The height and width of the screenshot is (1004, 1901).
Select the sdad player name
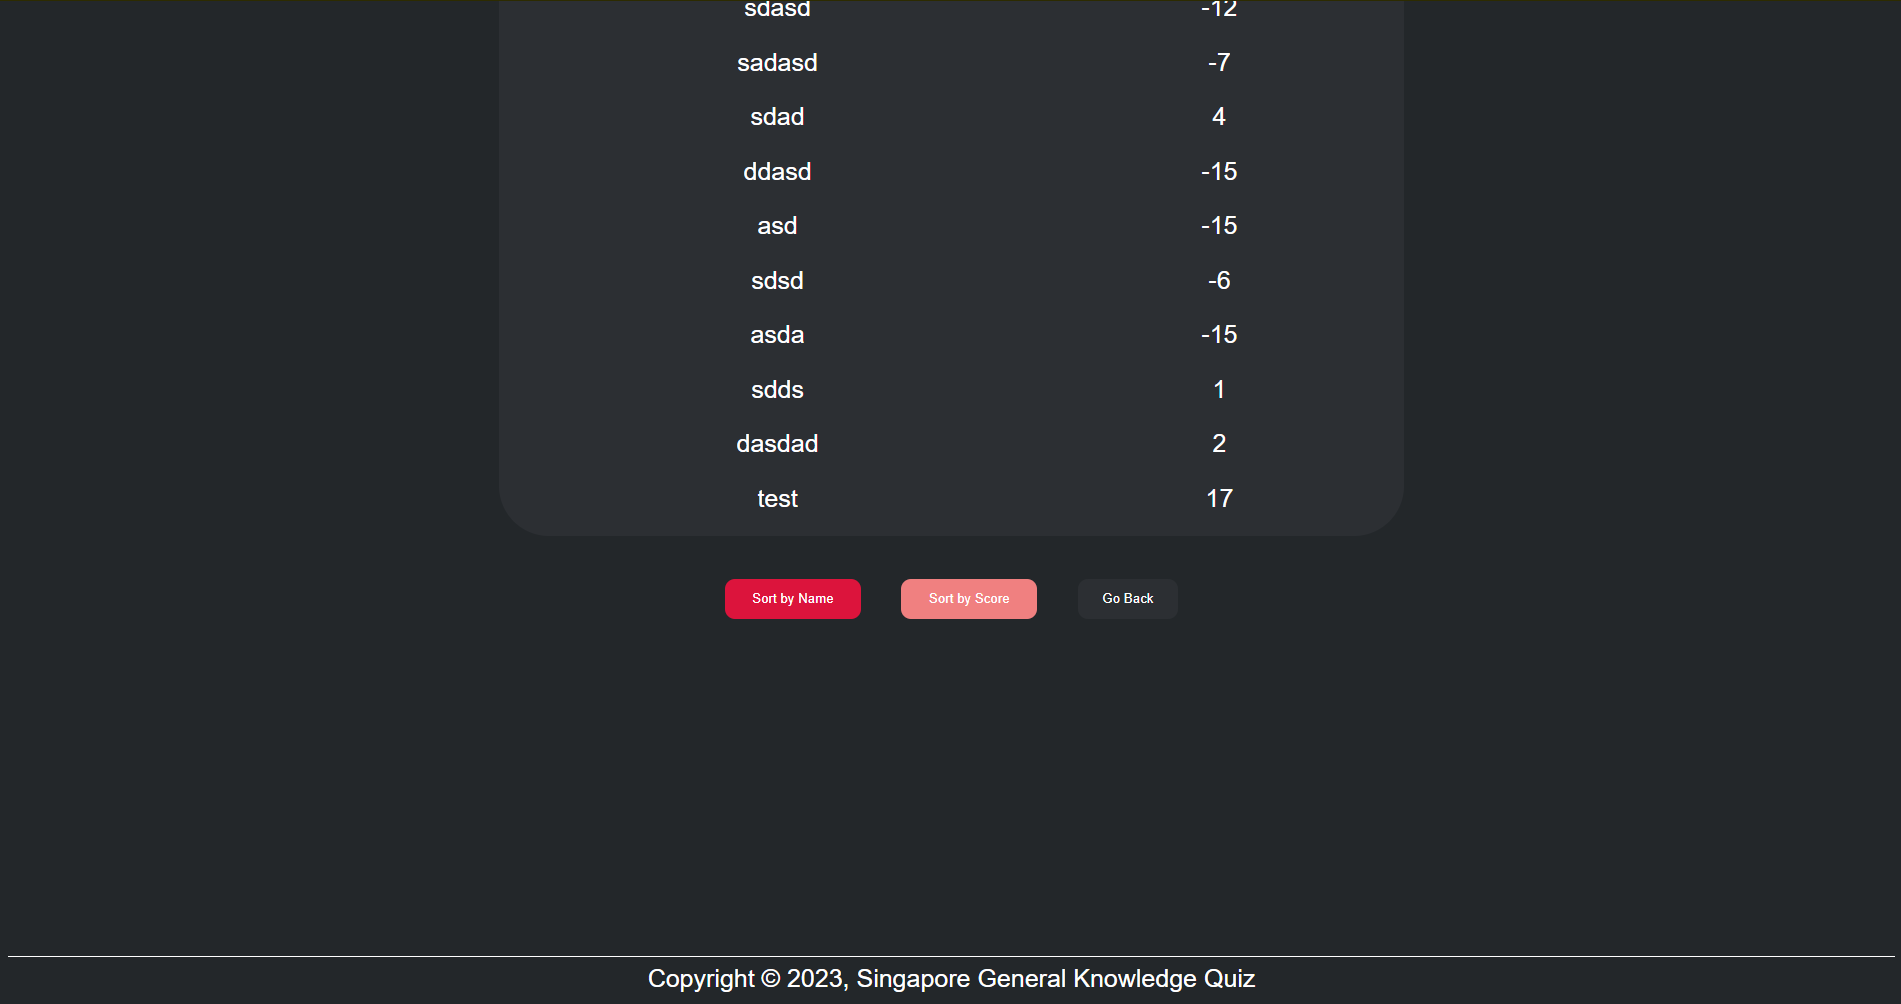pos(777,116)
